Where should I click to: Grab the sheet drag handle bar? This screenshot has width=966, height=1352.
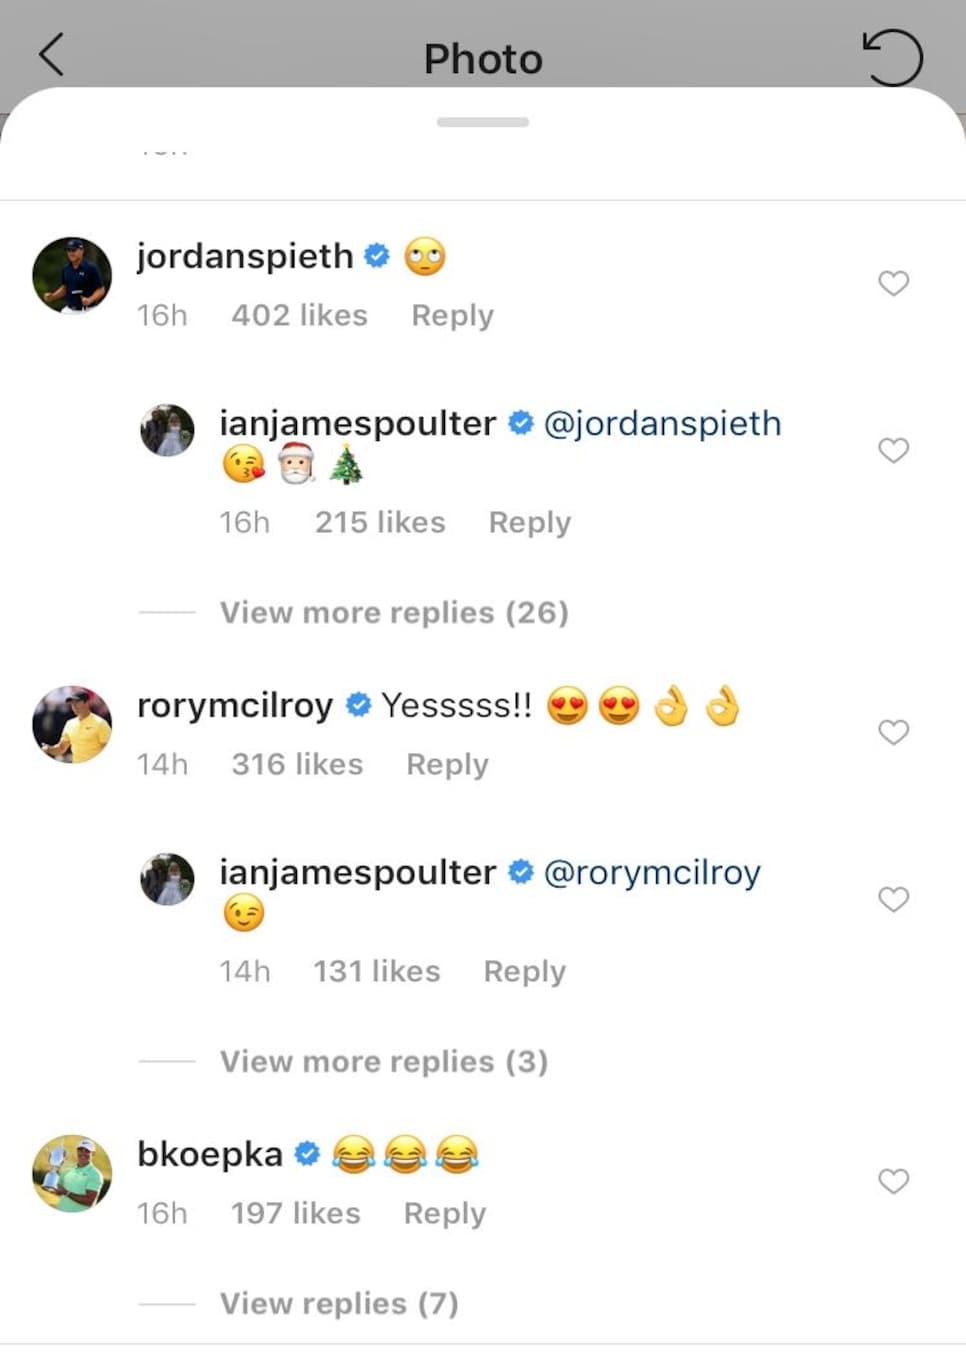[483, 122]
